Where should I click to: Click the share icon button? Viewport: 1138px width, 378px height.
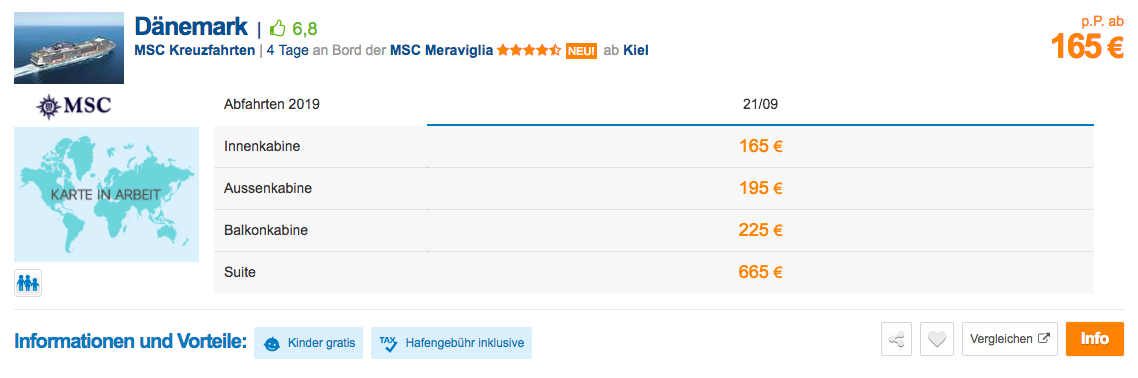coord(896,339)
